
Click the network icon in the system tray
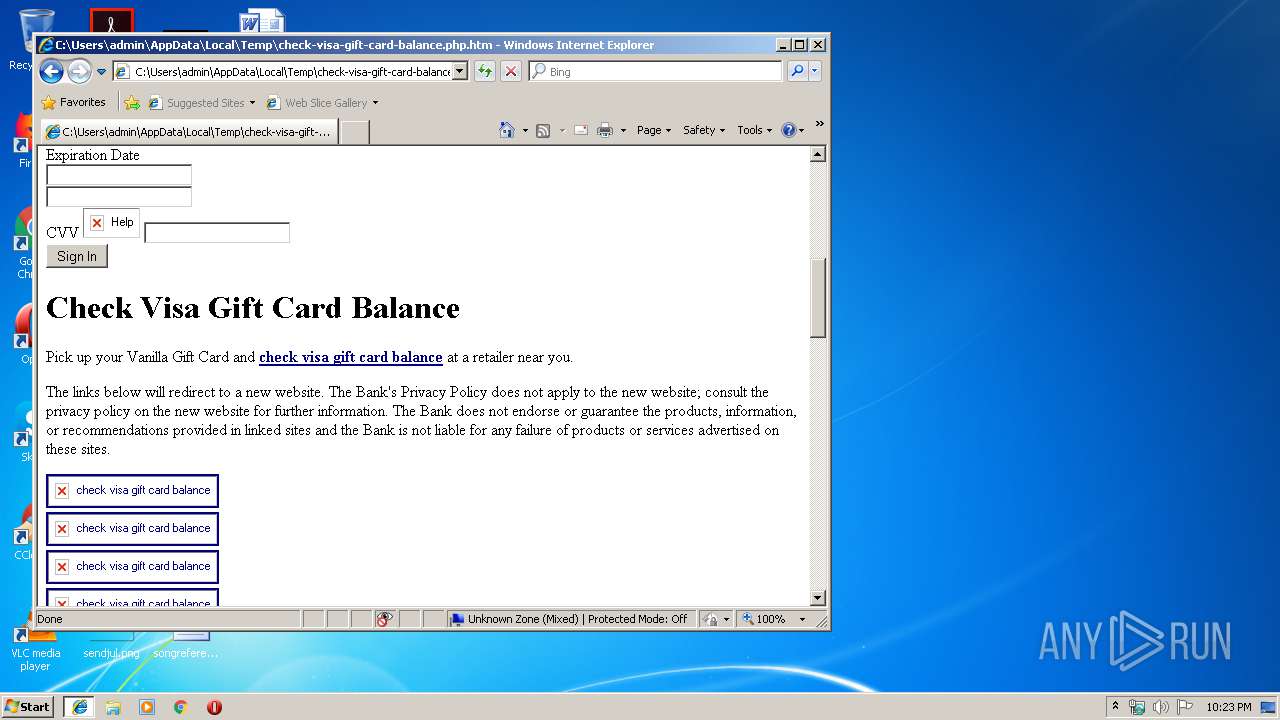click(1137, 707)
